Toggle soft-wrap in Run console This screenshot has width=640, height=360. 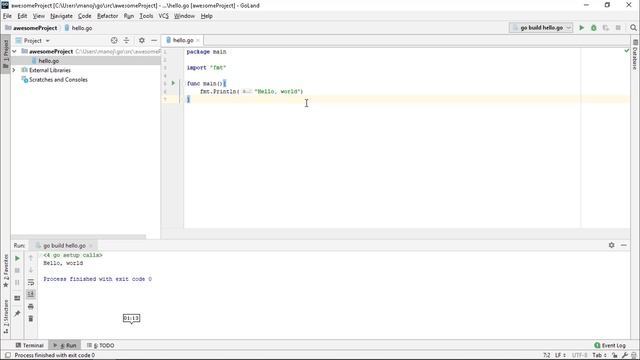tap(31, 282)
